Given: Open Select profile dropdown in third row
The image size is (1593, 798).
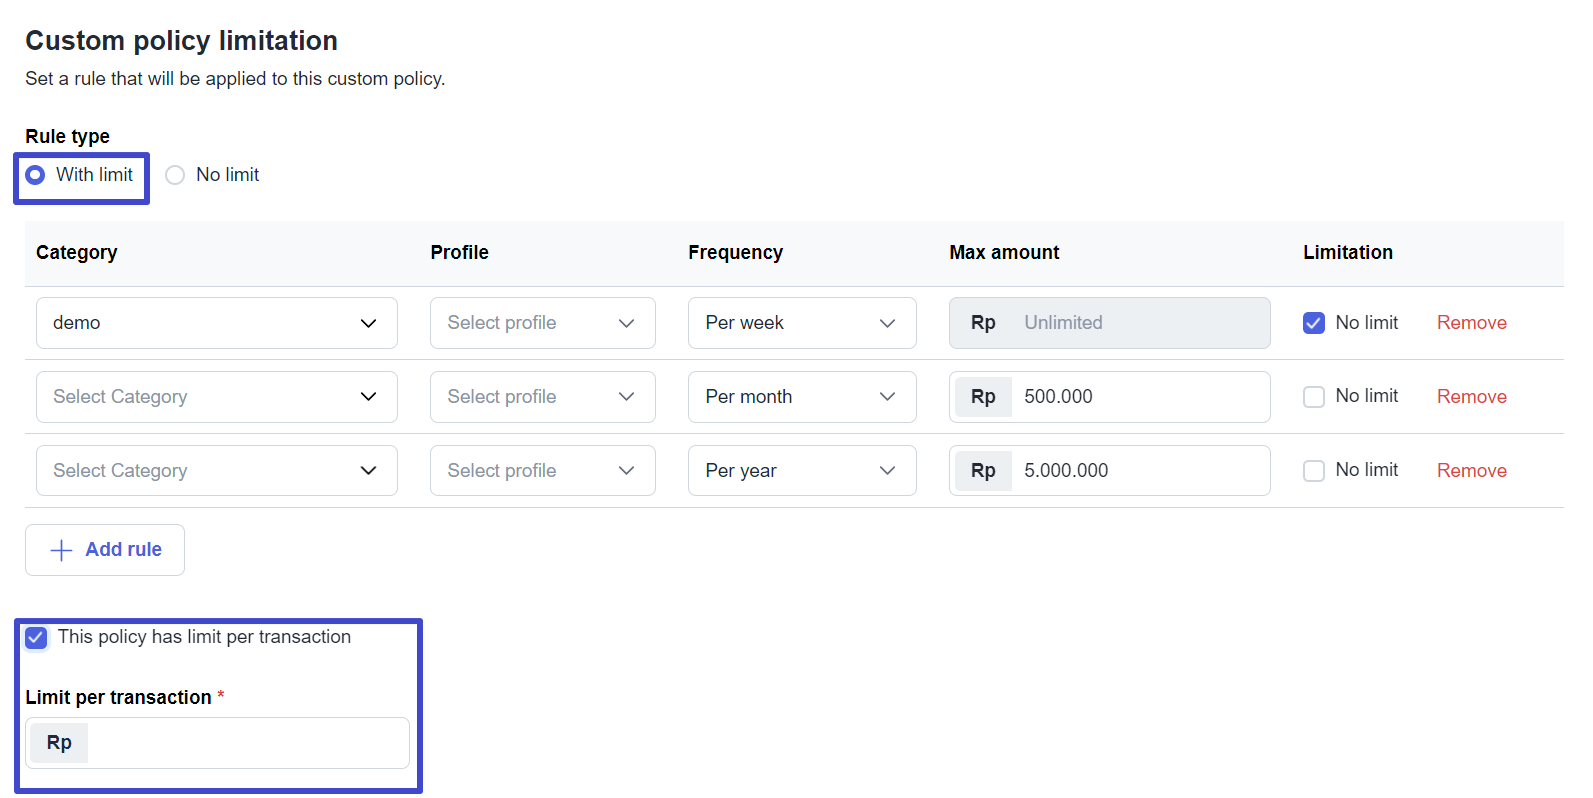Looking at the screenshot, I should [542, 471].
